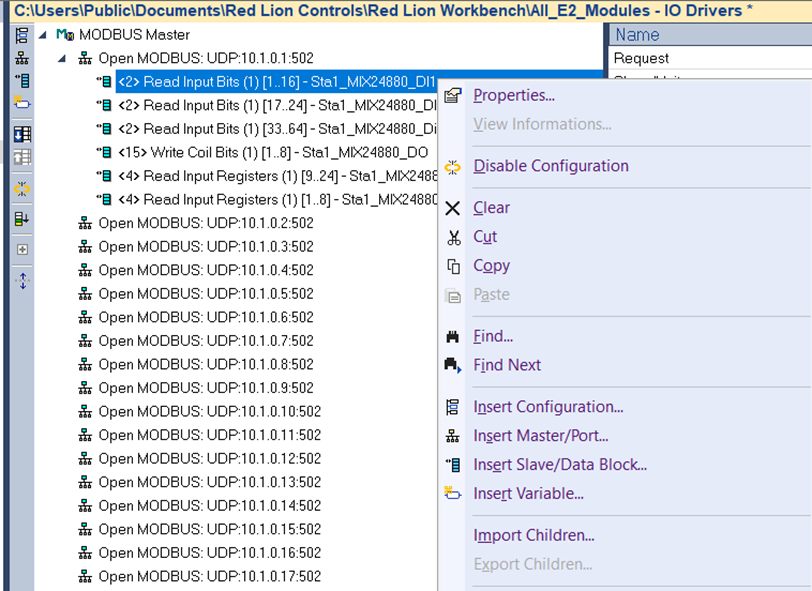812x591 pixels.
Task: Select Open MODBUS: UDP:10.1.0.11:502 port
Action: click(210, 436)
